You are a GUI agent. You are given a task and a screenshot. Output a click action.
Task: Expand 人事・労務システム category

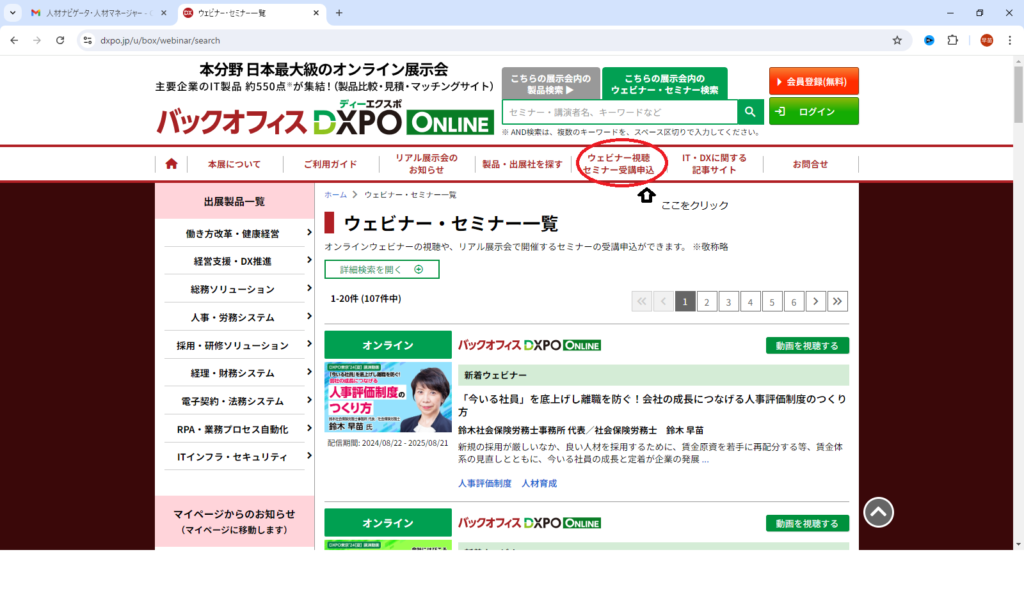[x=235, y=317]
